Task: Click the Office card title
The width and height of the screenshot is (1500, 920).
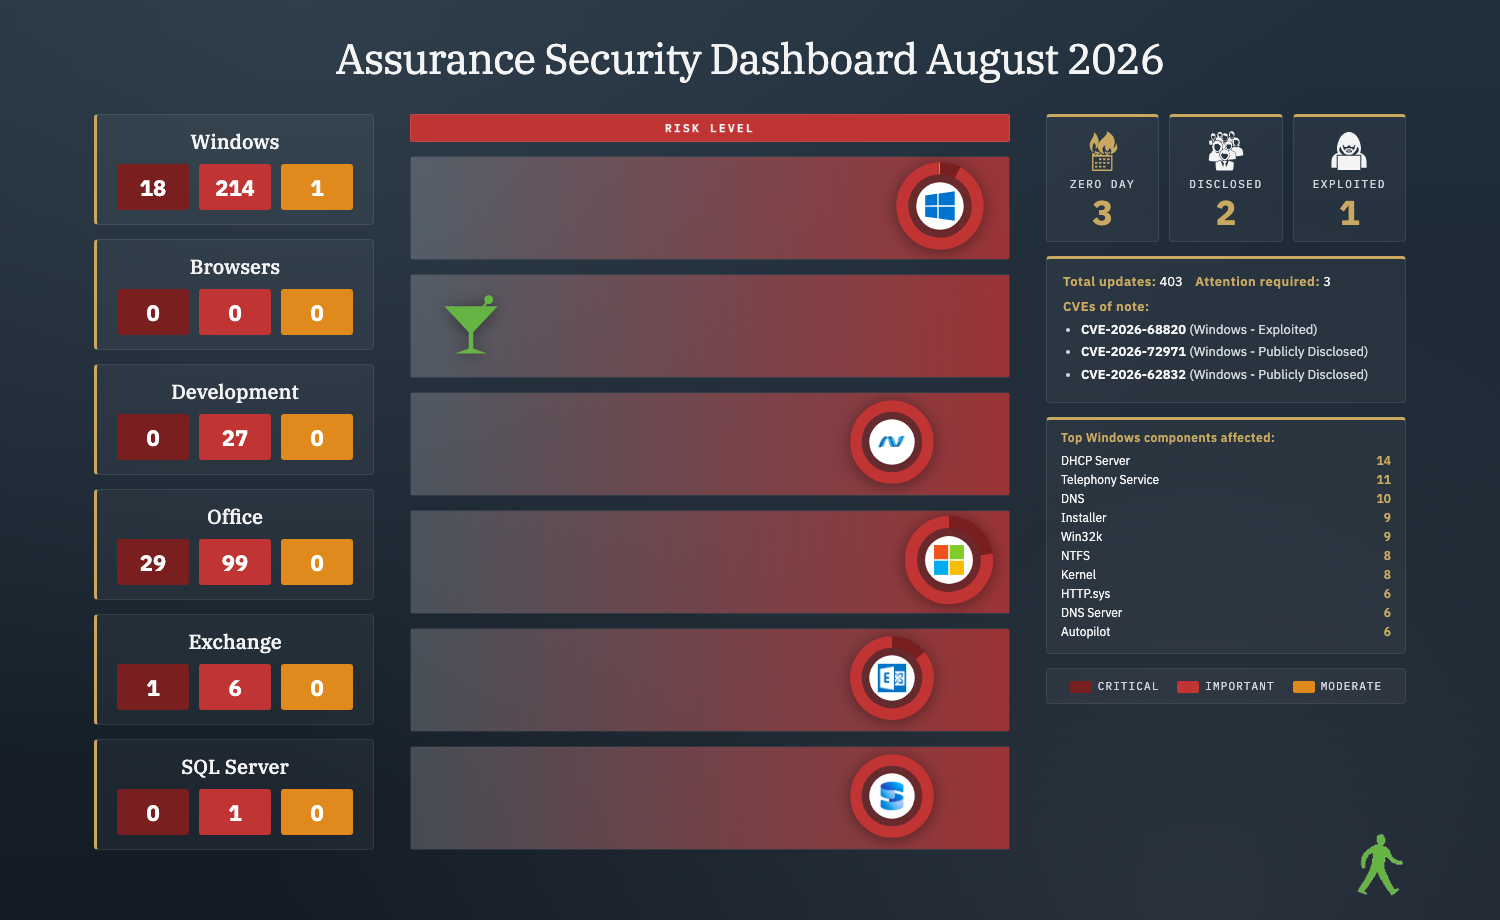Action: (235, 517)
